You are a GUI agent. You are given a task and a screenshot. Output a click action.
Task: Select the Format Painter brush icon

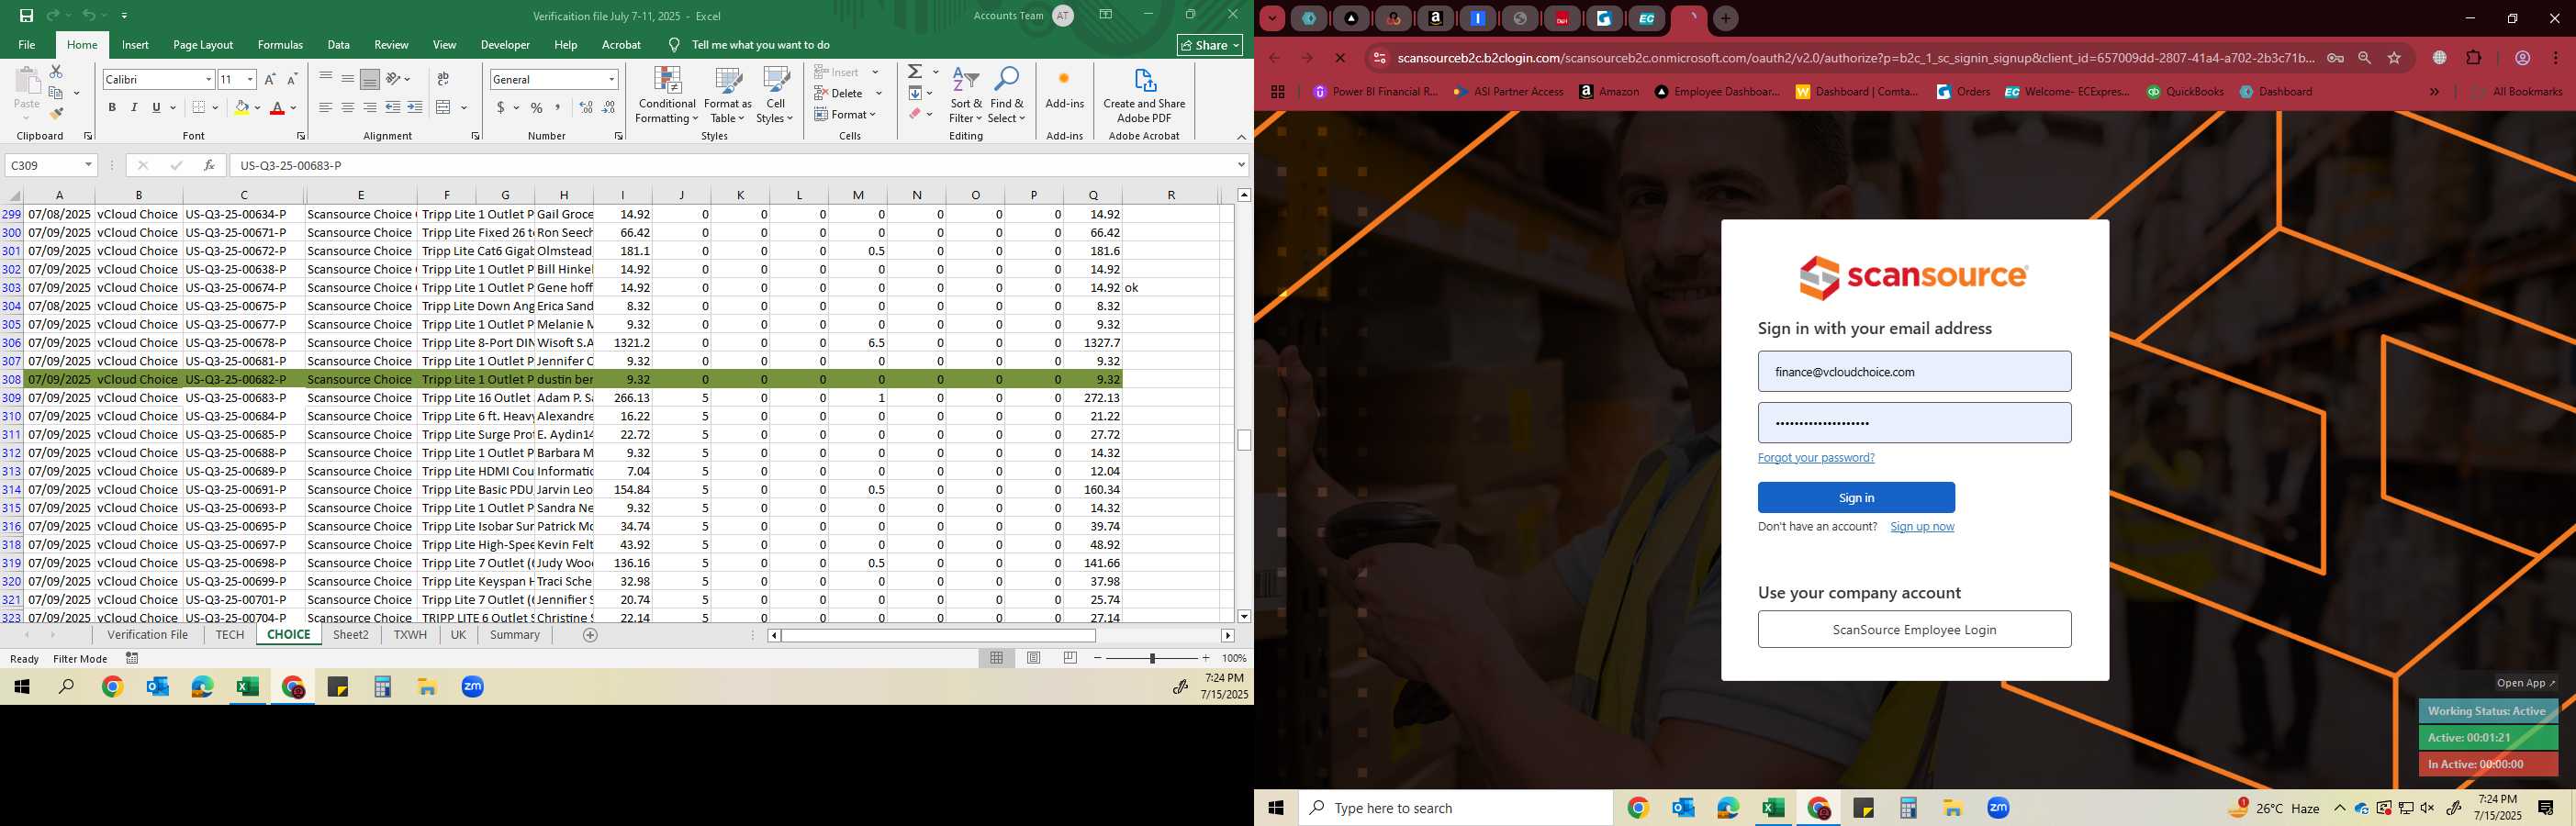click(56, 114)
